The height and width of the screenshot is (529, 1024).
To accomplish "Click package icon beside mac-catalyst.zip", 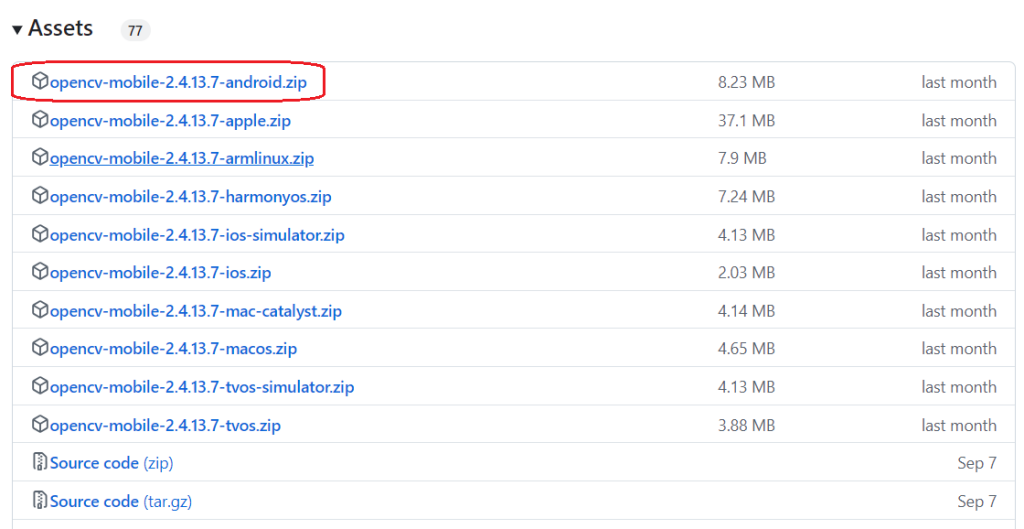I will click(x=40, y=310).
